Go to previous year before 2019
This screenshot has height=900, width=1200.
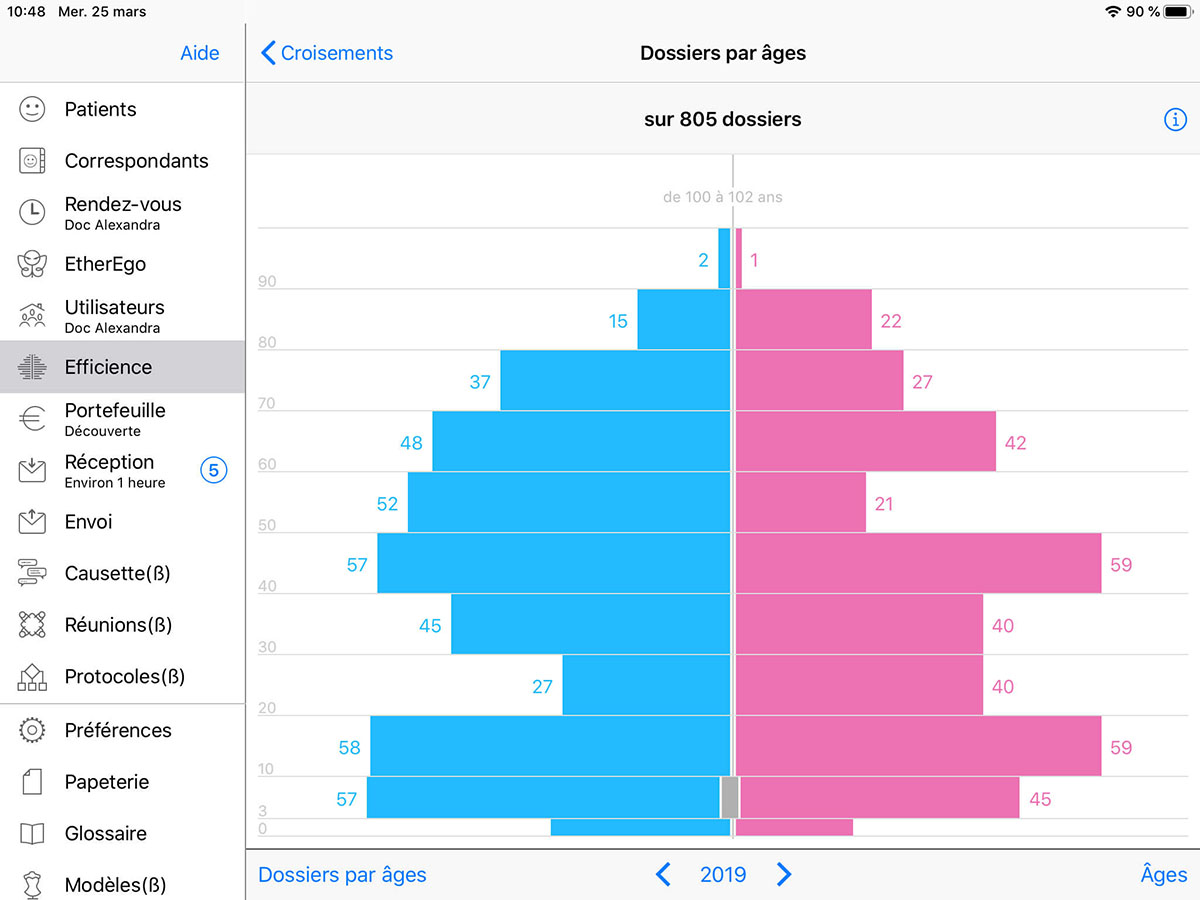click(663, 875)
